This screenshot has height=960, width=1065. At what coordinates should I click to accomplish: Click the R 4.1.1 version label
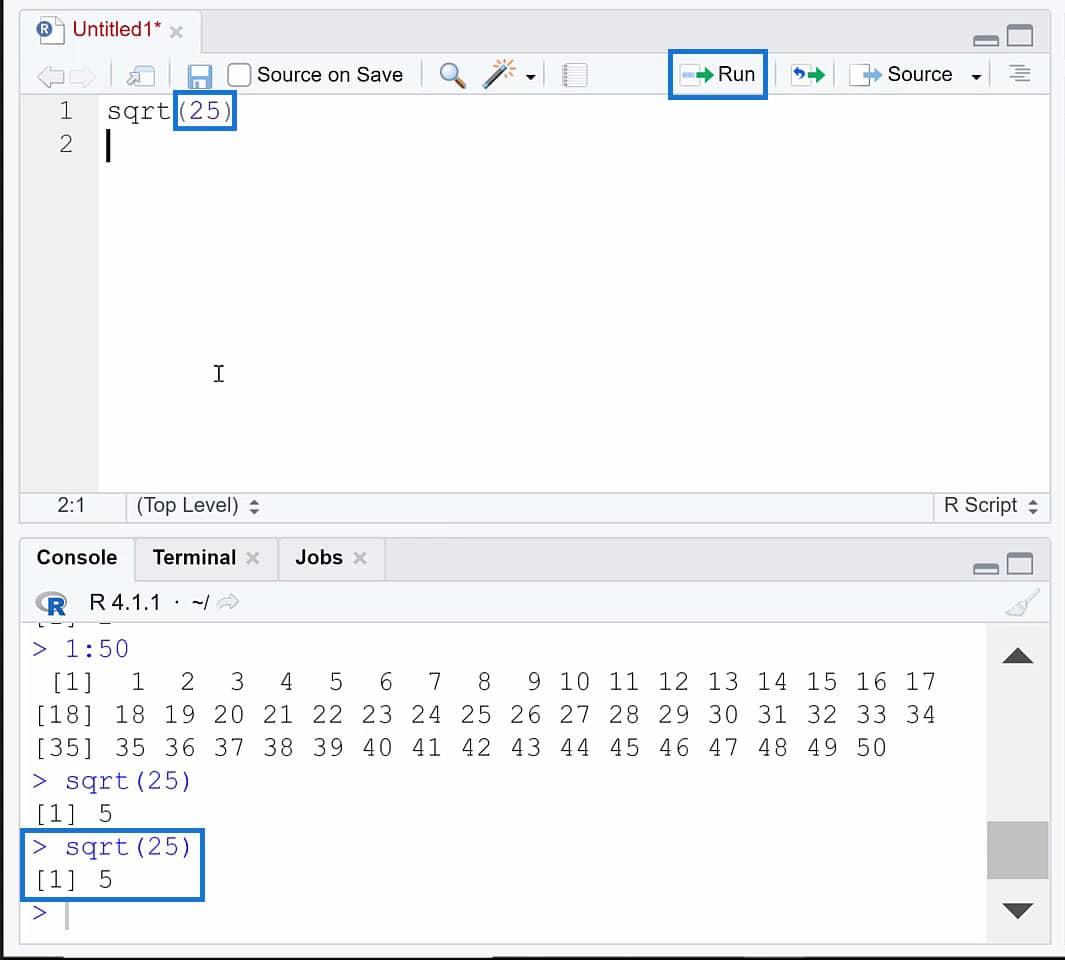click(125, 603)
